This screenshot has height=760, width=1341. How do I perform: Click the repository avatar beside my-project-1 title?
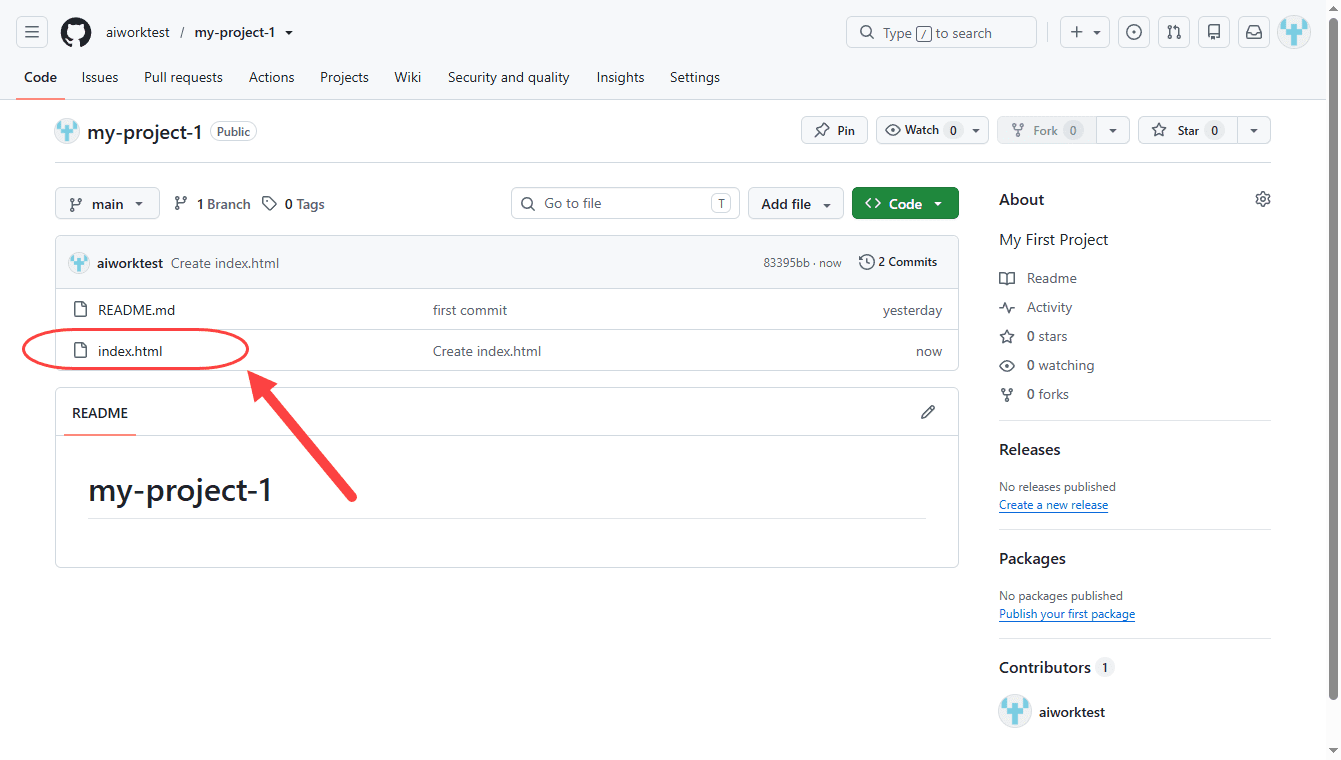click(x=67, y=131)
